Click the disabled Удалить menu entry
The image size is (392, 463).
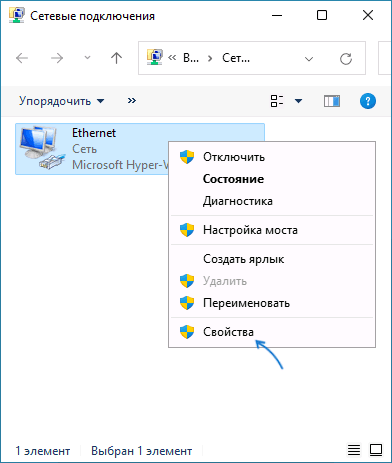pos(273,281)
